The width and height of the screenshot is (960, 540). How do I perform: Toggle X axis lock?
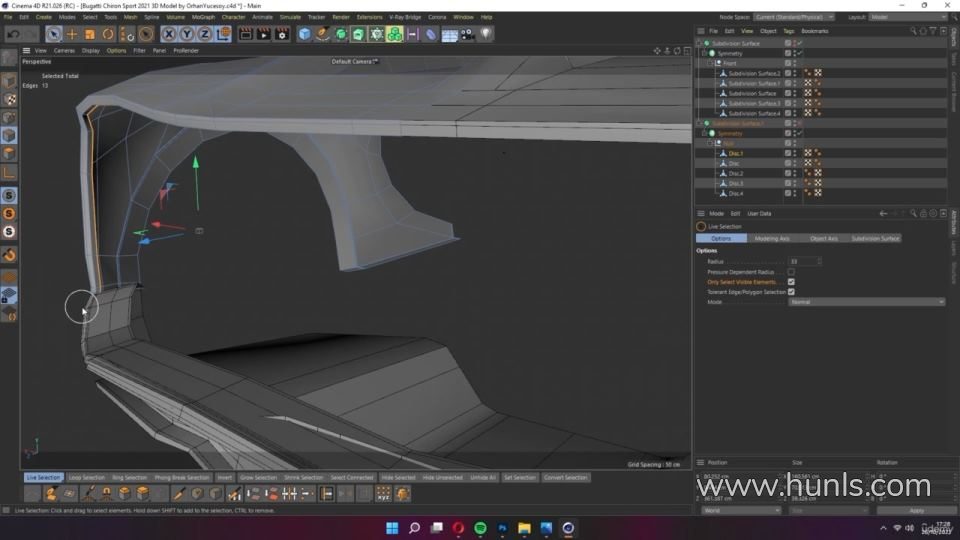click(x=169, y=34)
